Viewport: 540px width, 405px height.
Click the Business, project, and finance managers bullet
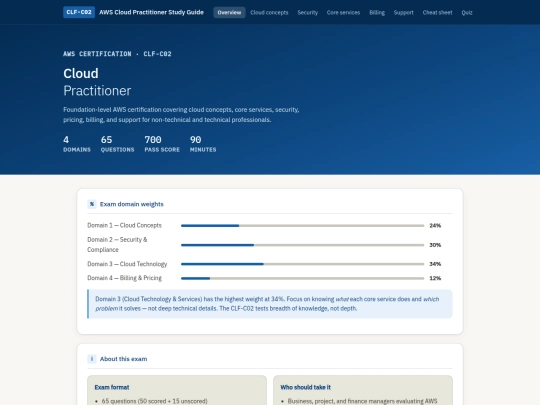(362, 401)
